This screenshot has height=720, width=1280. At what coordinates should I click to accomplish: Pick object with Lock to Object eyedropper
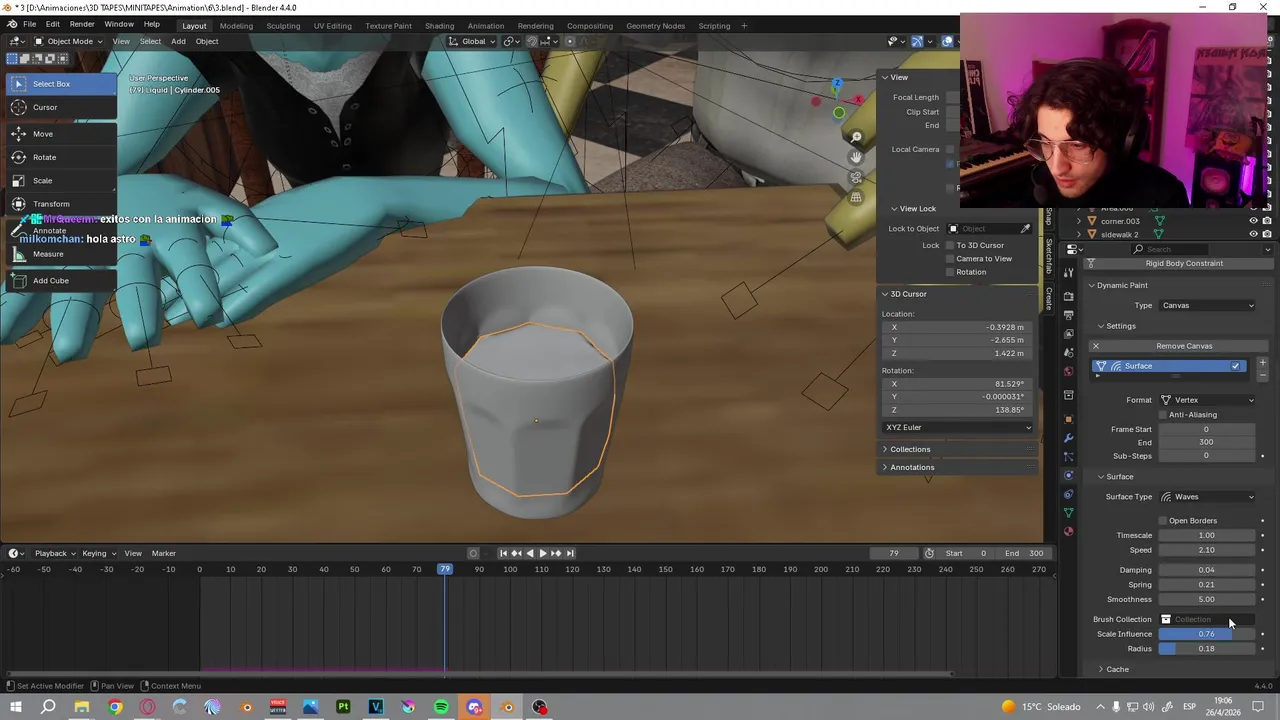pos(1025,229)
